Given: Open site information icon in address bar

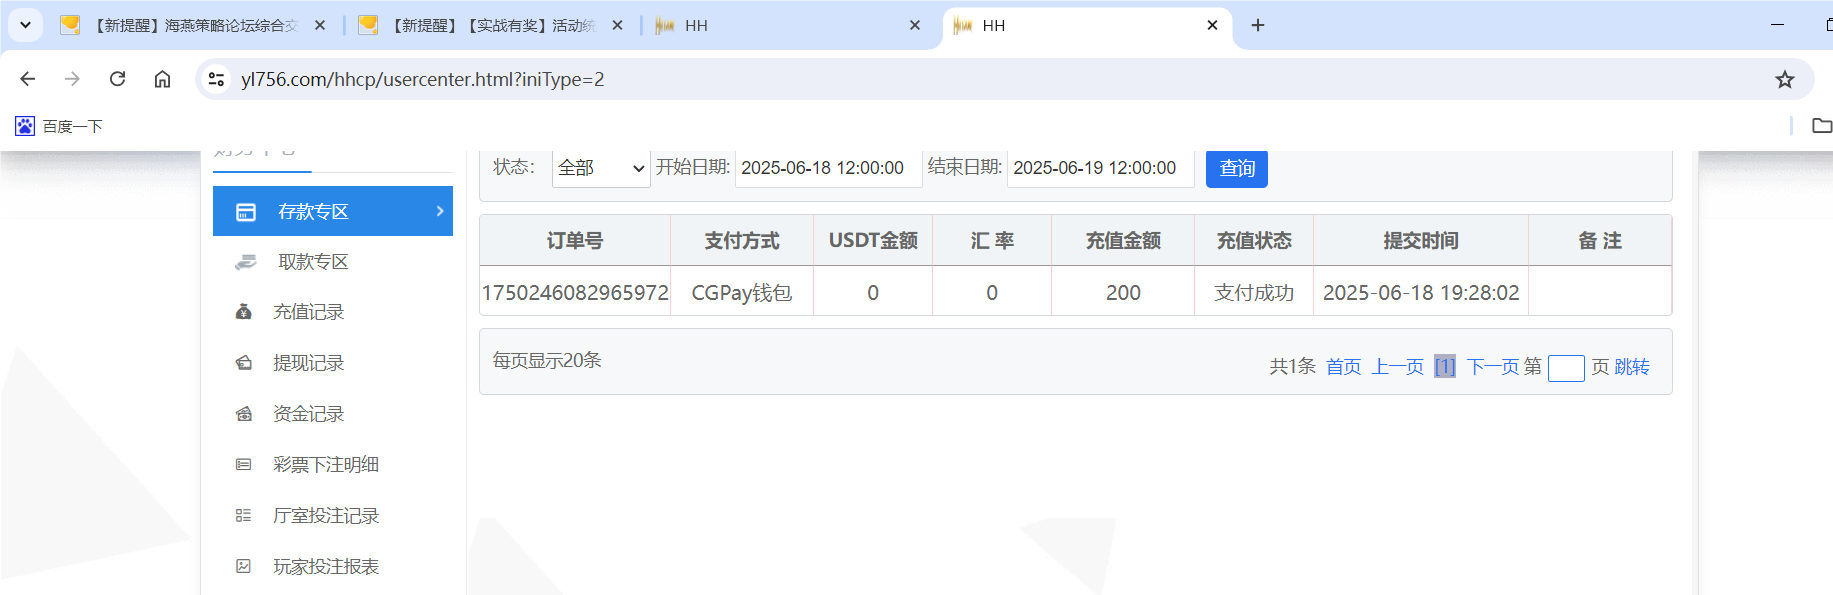Looking at the screenshot, I should (x=216, y=79).
